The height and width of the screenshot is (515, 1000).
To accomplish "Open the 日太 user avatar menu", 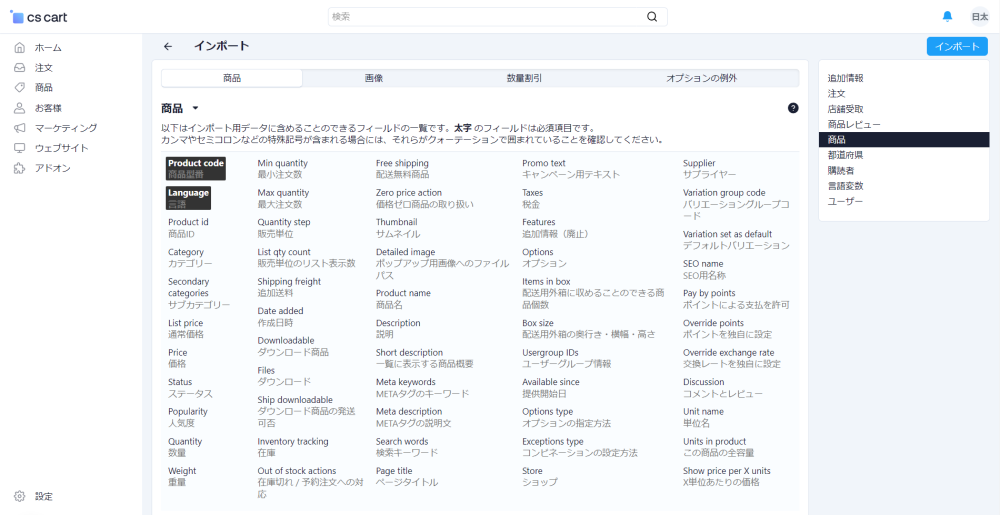I will pyautogui.click(x=979, y=17).
